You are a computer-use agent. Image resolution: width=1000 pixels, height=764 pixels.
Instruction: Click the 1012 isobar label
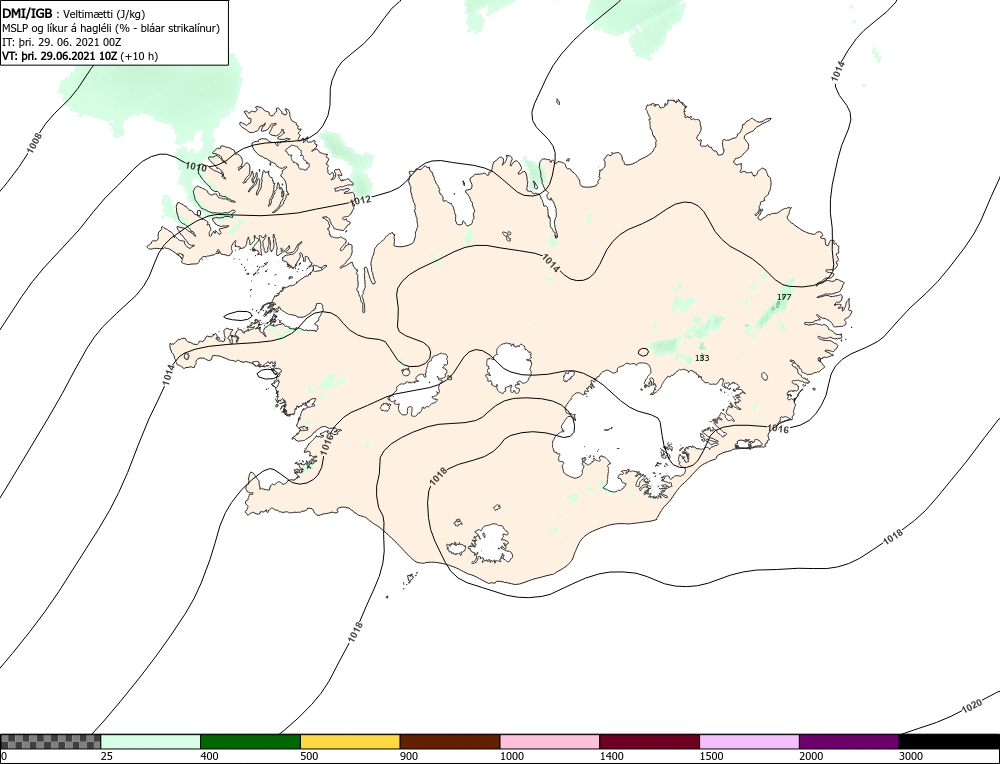click(360, 200)
